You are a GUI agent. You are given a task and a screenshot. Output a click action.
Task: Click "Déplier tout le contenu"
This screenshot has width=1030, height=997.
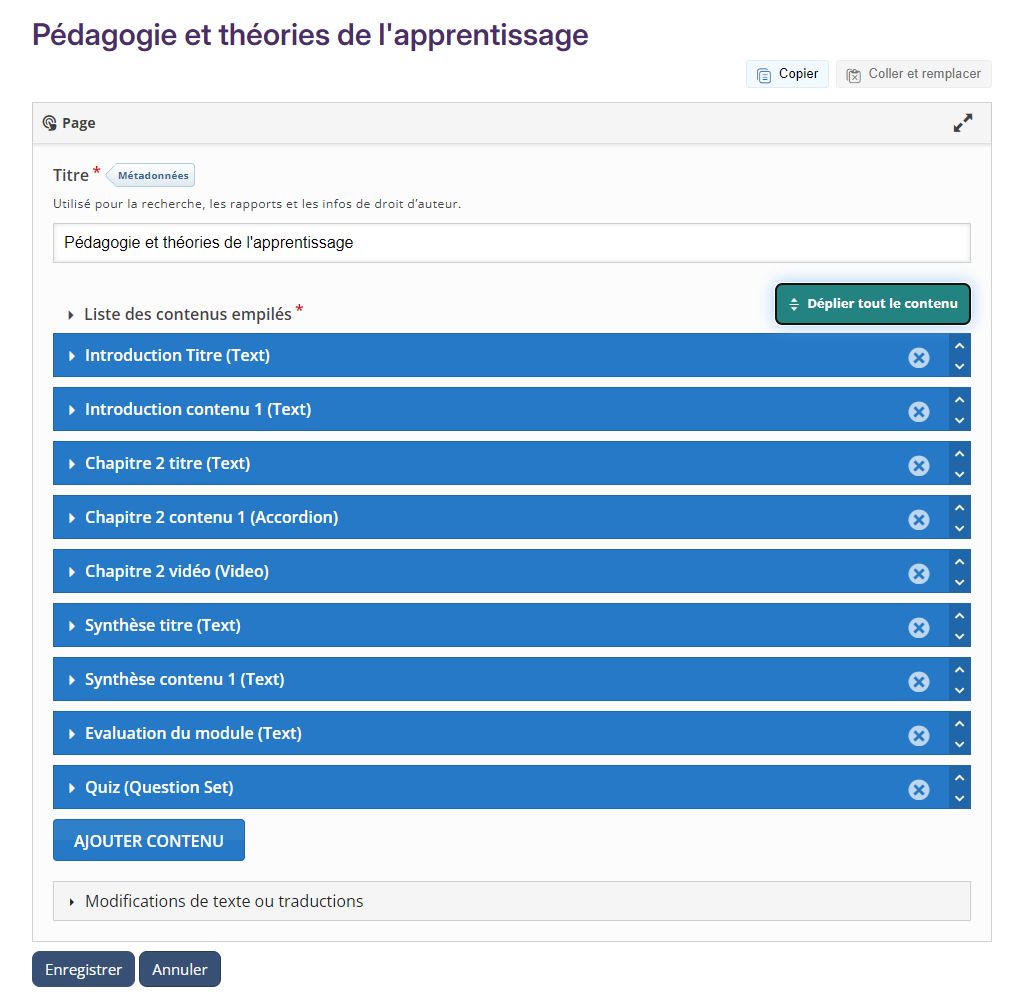(872, 303)
